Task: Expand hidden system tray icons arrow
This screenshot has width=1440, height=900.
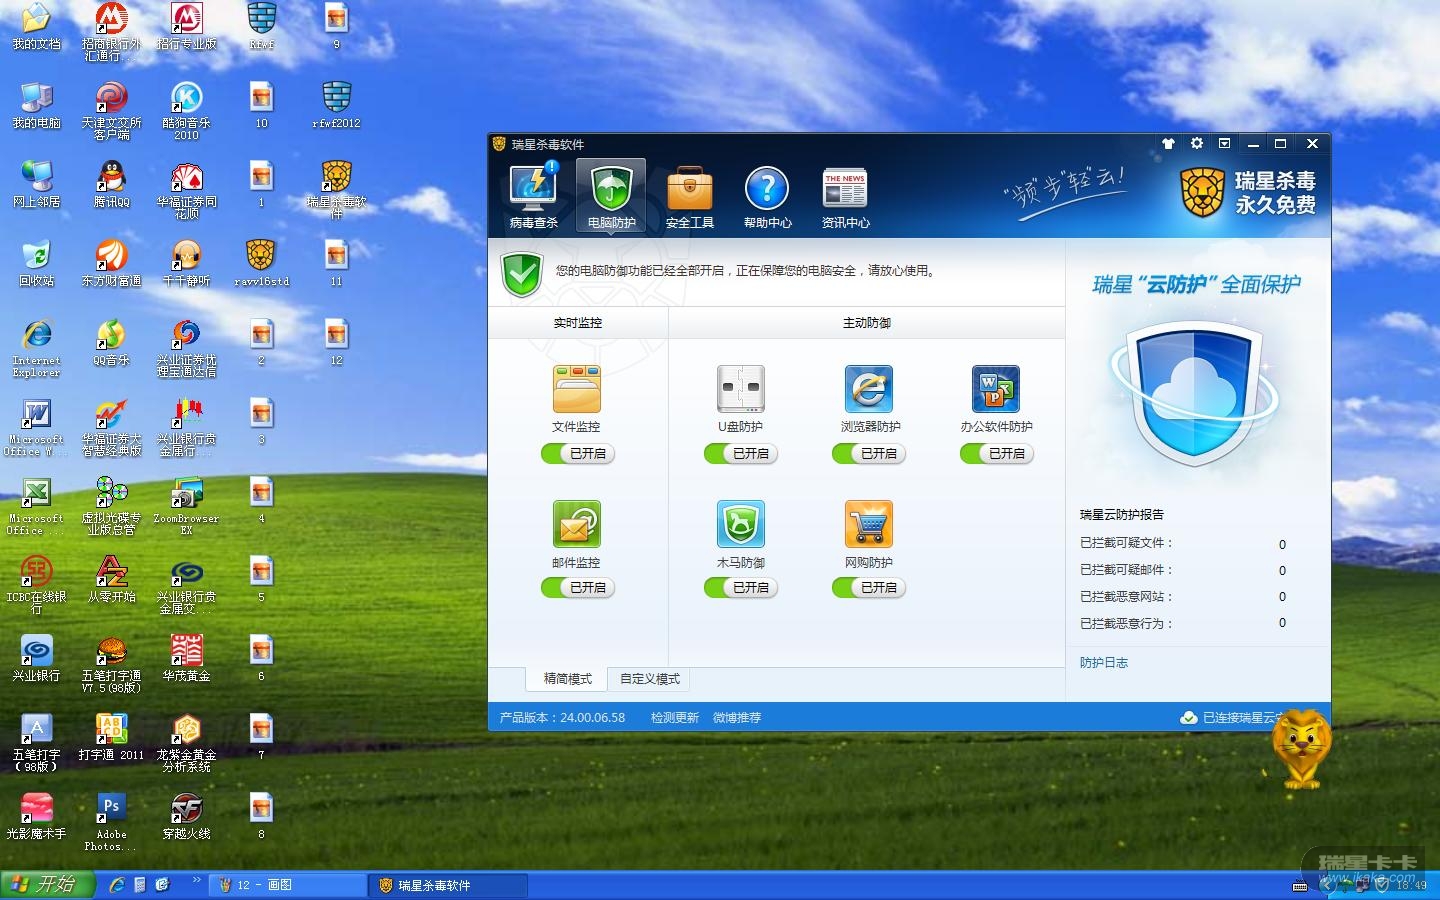Action: coord(1326,884)
